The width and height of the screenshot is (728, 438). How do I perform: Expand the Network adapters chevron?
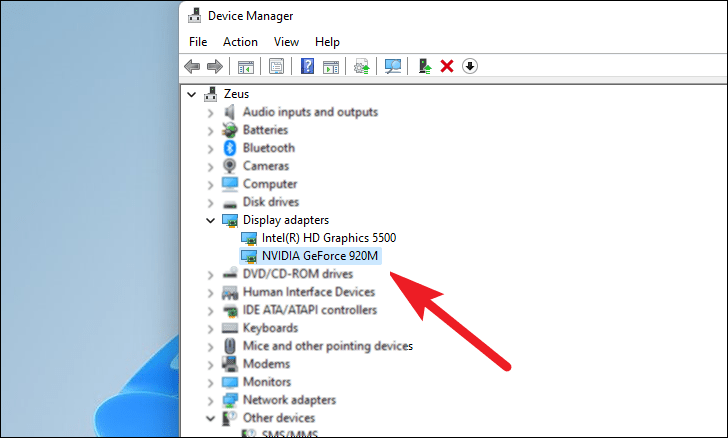coord(210,400)
